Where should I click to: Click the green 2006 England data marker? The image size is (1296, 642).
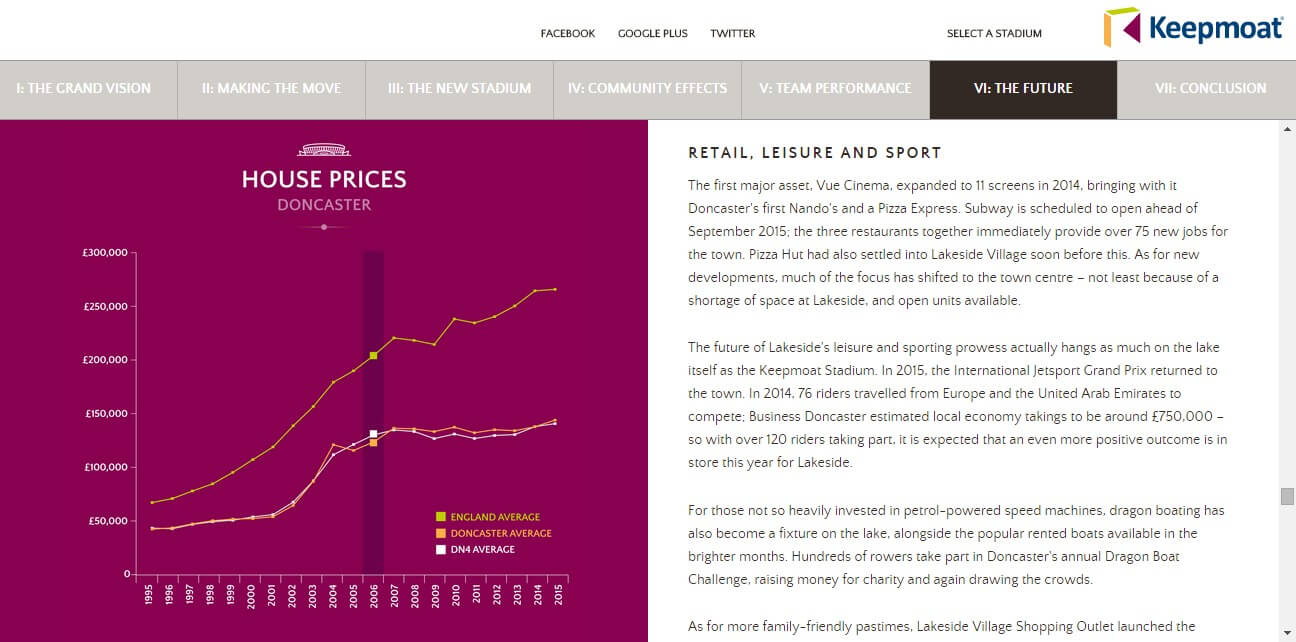click(x=373, y=355)
